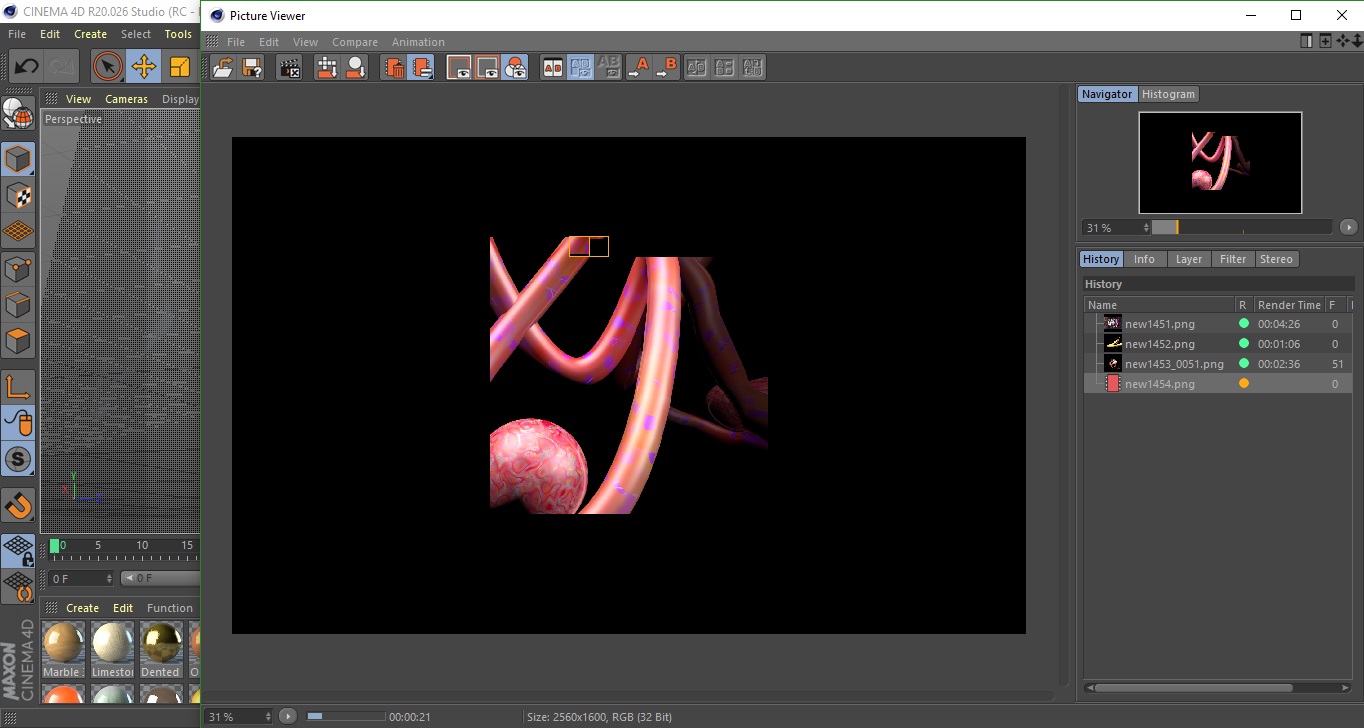Switch to the Histogram tab
1364x728 pixels.
click(1168, 94)
